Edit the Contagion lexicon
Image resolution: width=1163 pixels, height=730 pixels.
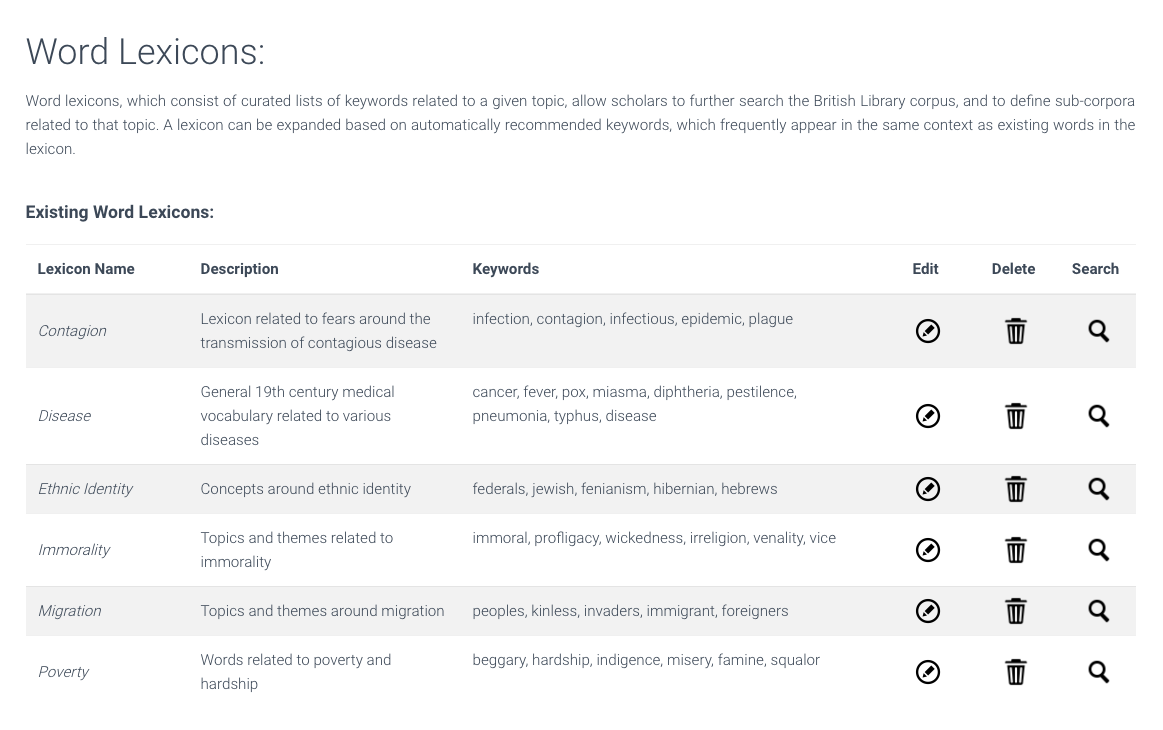(928, 331)
